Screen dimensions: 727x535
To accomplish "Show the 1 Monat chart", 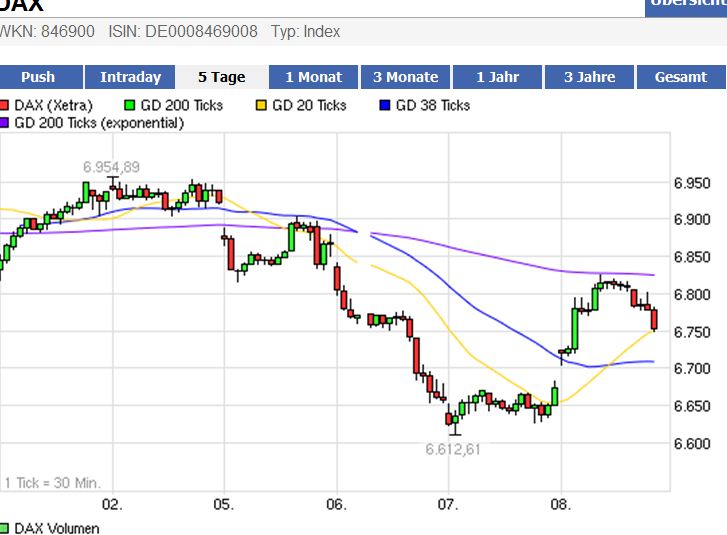I will point(313,77).
